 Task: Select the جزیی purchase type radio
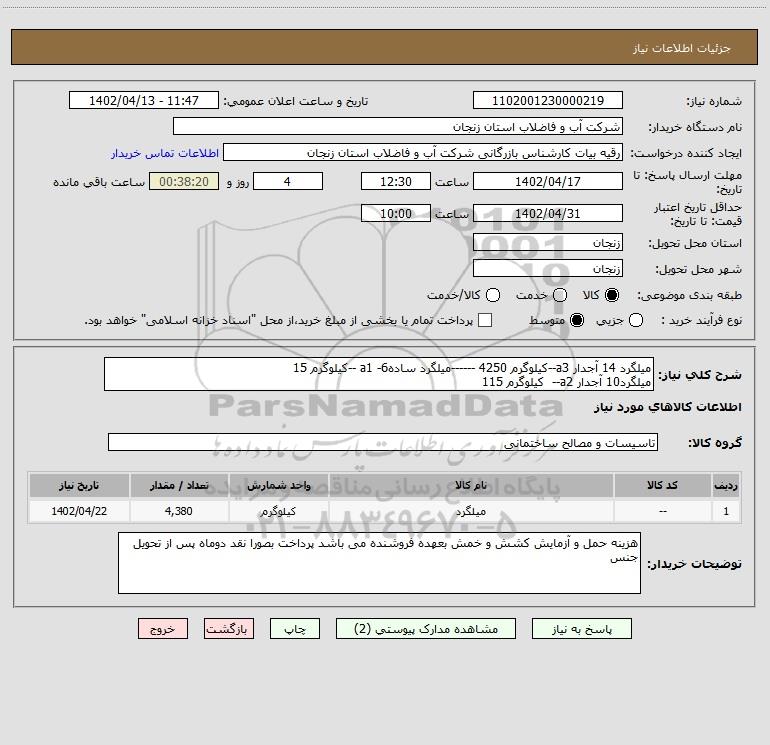point(636,320)
